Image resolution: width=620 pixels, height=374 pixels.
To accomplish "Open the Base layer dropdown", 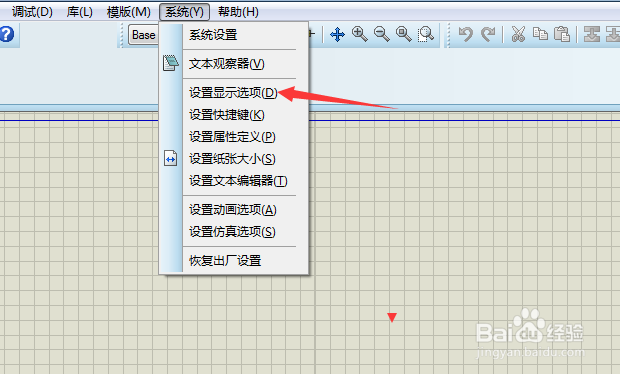I will pyautogui.click(x=144, y=35).
